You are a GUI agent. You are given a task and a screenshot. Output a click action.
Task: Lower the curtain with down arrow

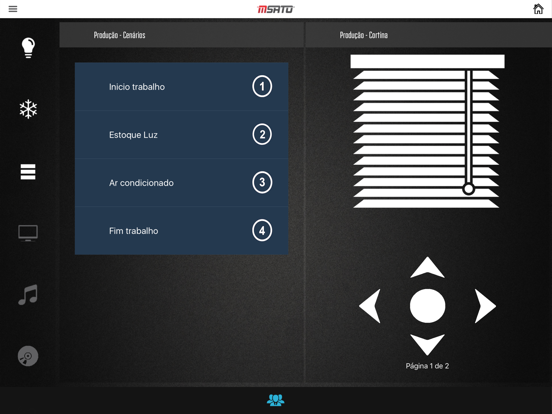click(x=427, y=344)
